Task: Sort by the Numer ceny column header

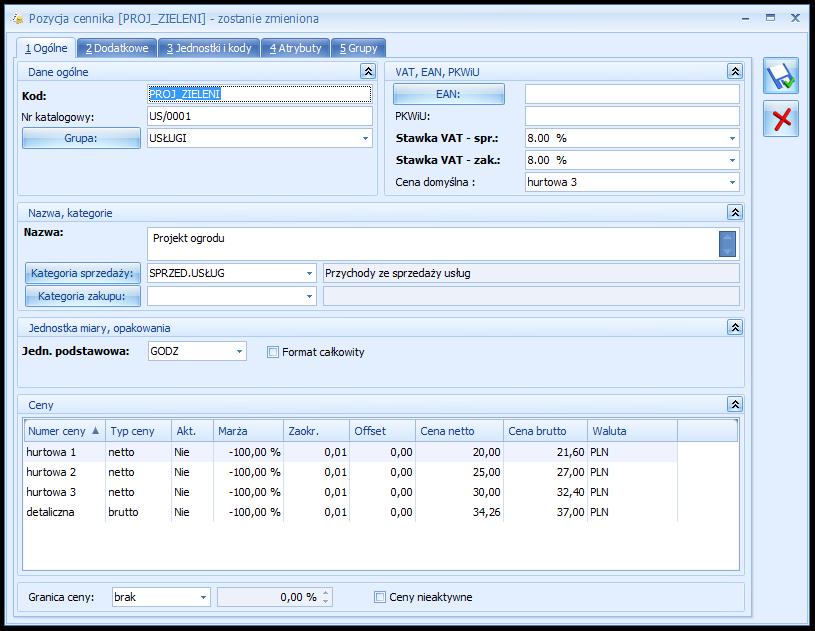Action: 64,431
